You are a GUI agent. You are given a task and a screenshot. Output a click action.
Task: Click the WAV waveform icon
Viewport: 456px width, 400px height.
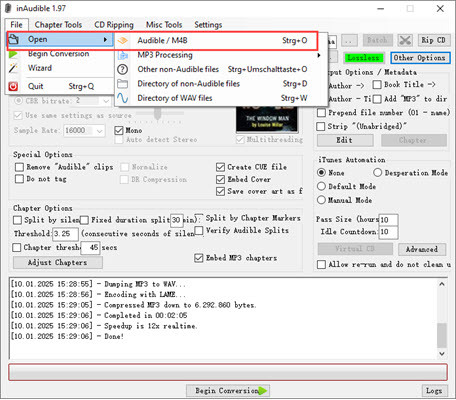point(123,98)
